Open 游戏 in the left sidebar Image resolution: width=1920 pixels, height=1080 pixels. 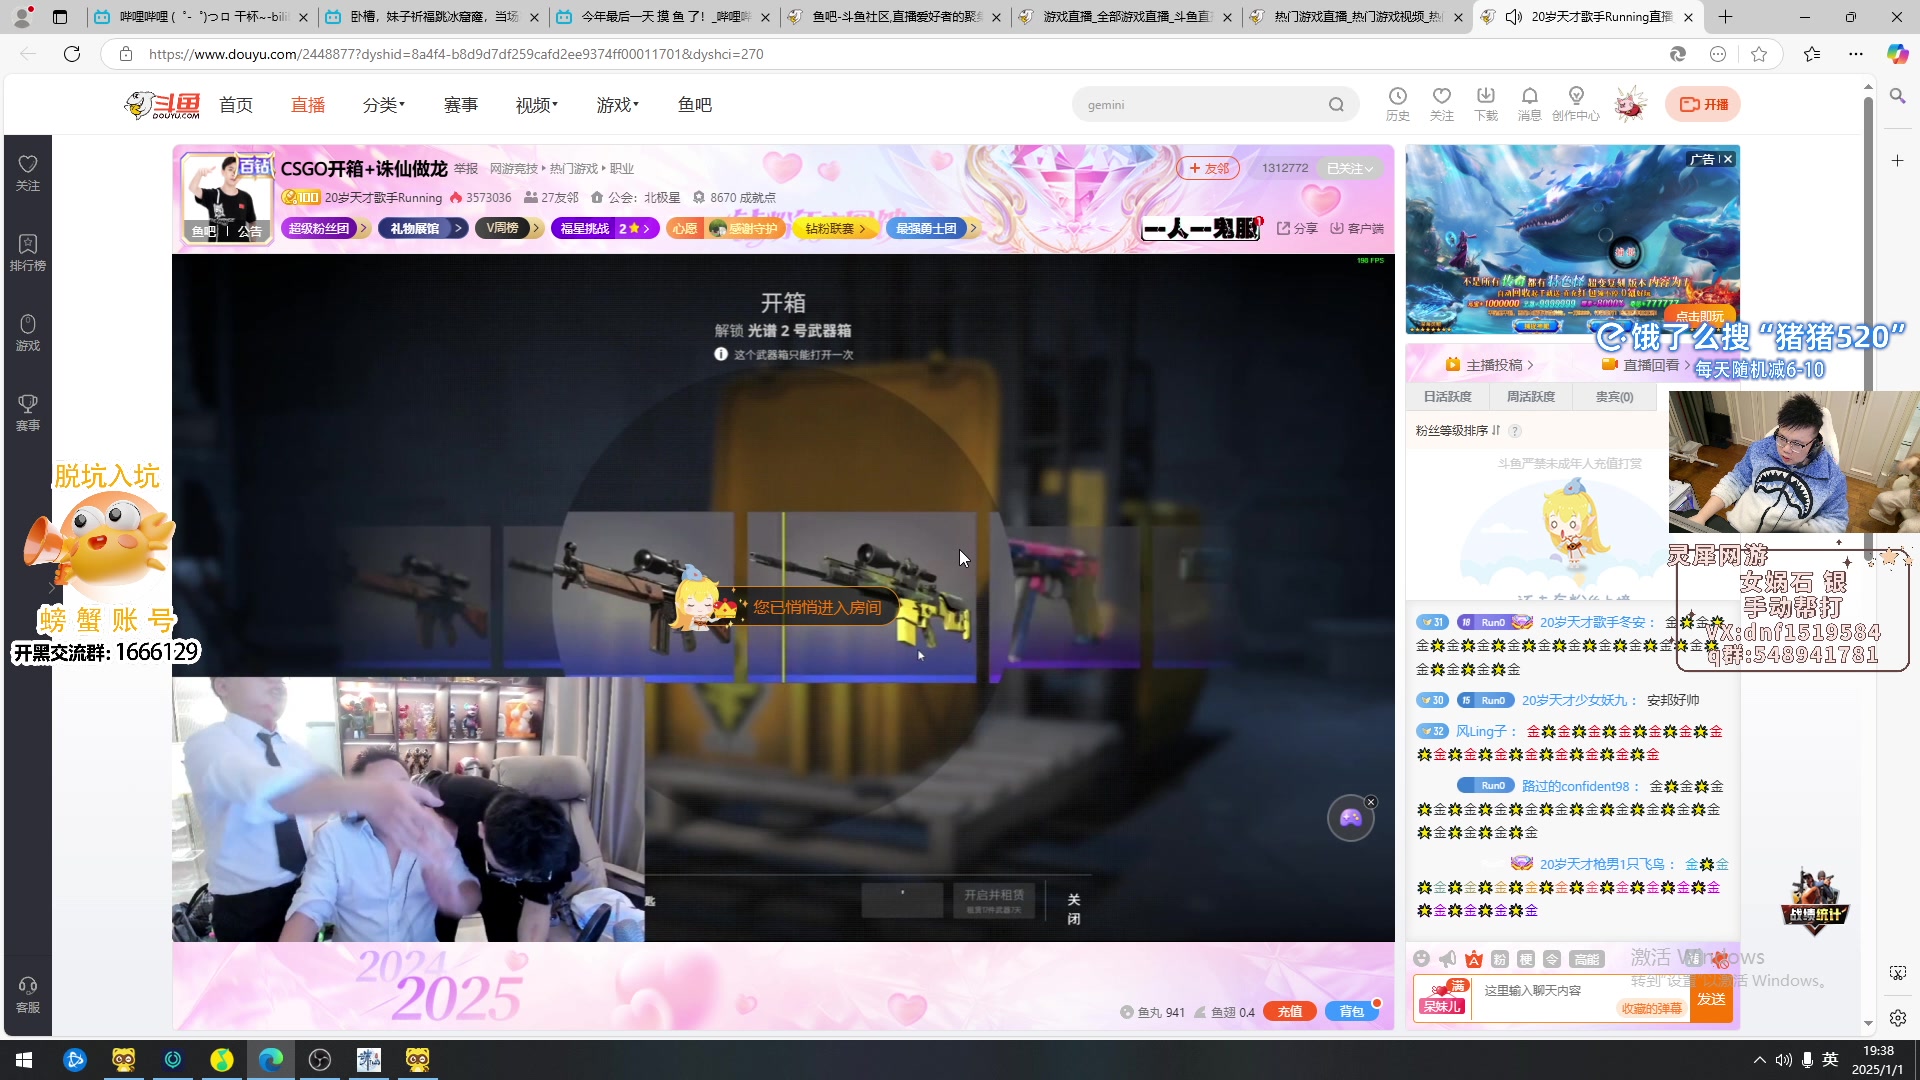pos(28,332)
